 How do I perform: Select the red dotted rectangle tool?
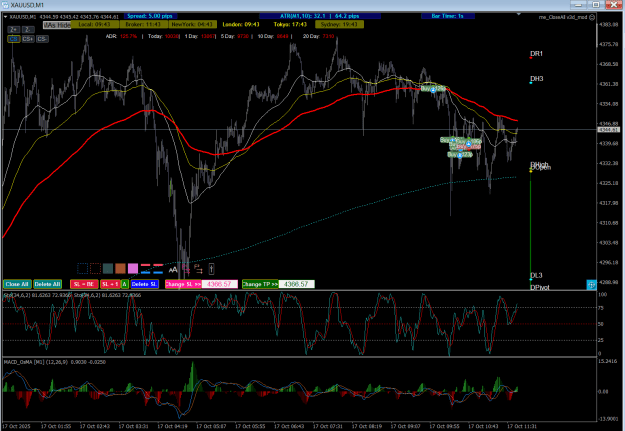(95, 268)
